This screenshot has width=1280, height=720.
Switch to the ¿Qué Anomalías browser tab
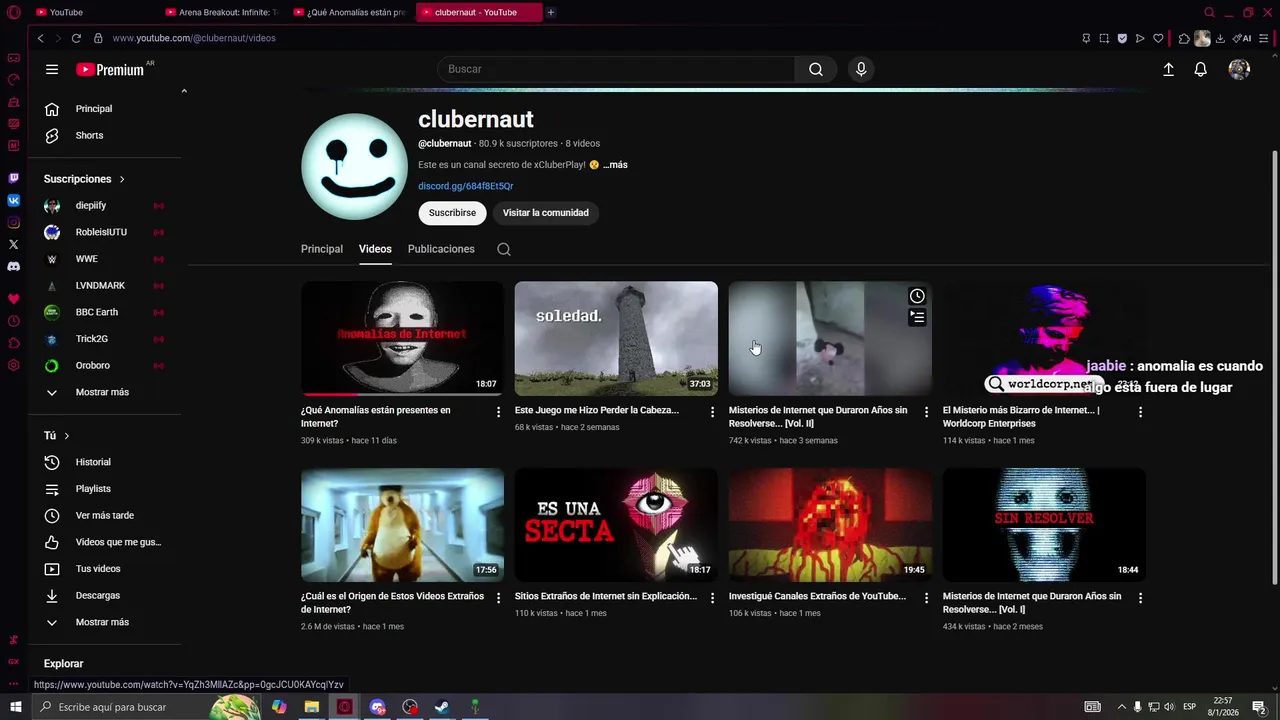350,12
